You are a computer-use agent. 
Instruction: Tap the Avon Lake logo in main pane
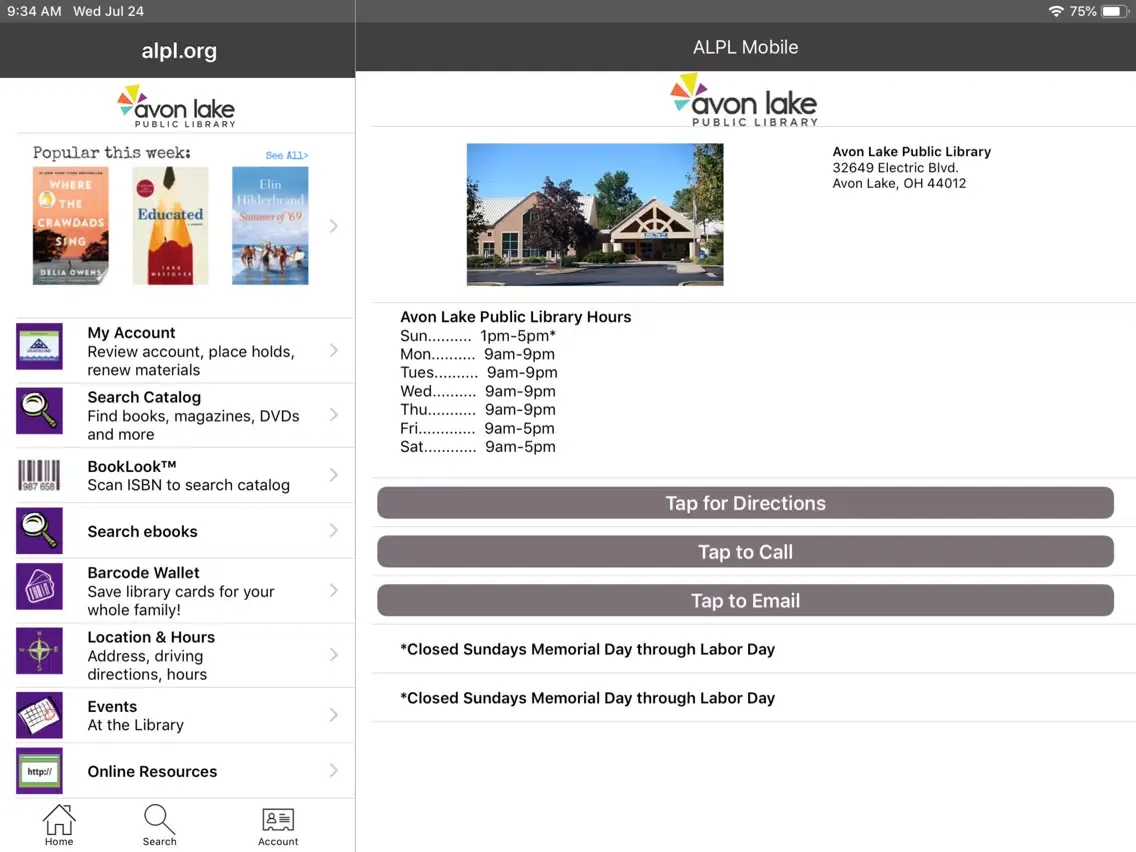pos(745,100)
